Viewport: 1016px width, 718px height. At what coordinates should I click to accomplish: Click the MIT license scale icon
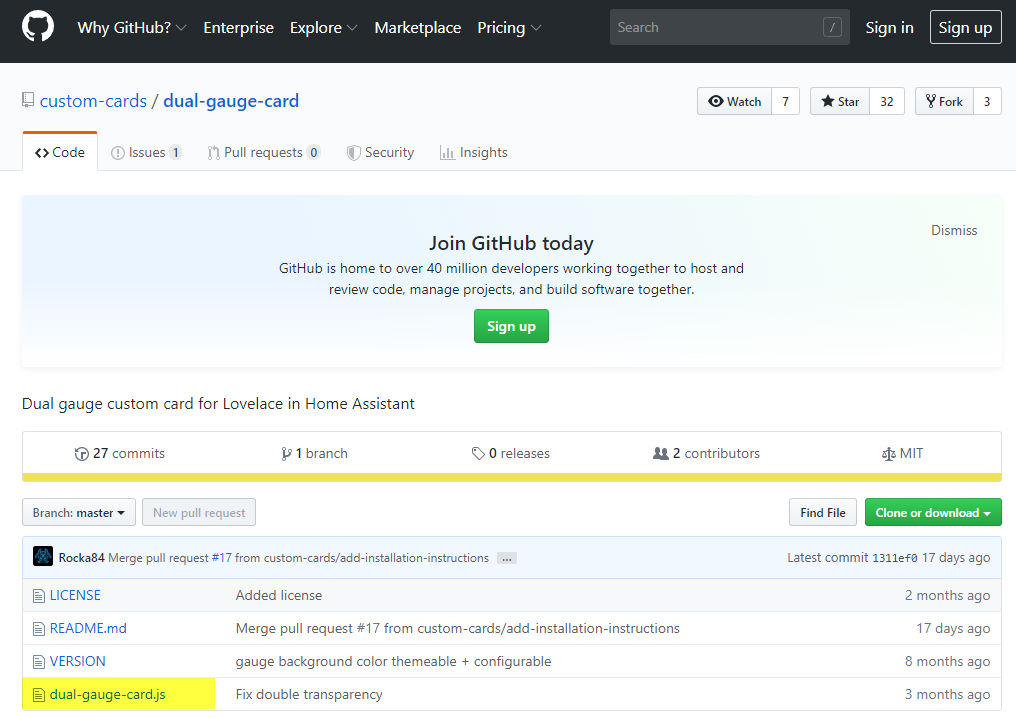tap(889, 454)
